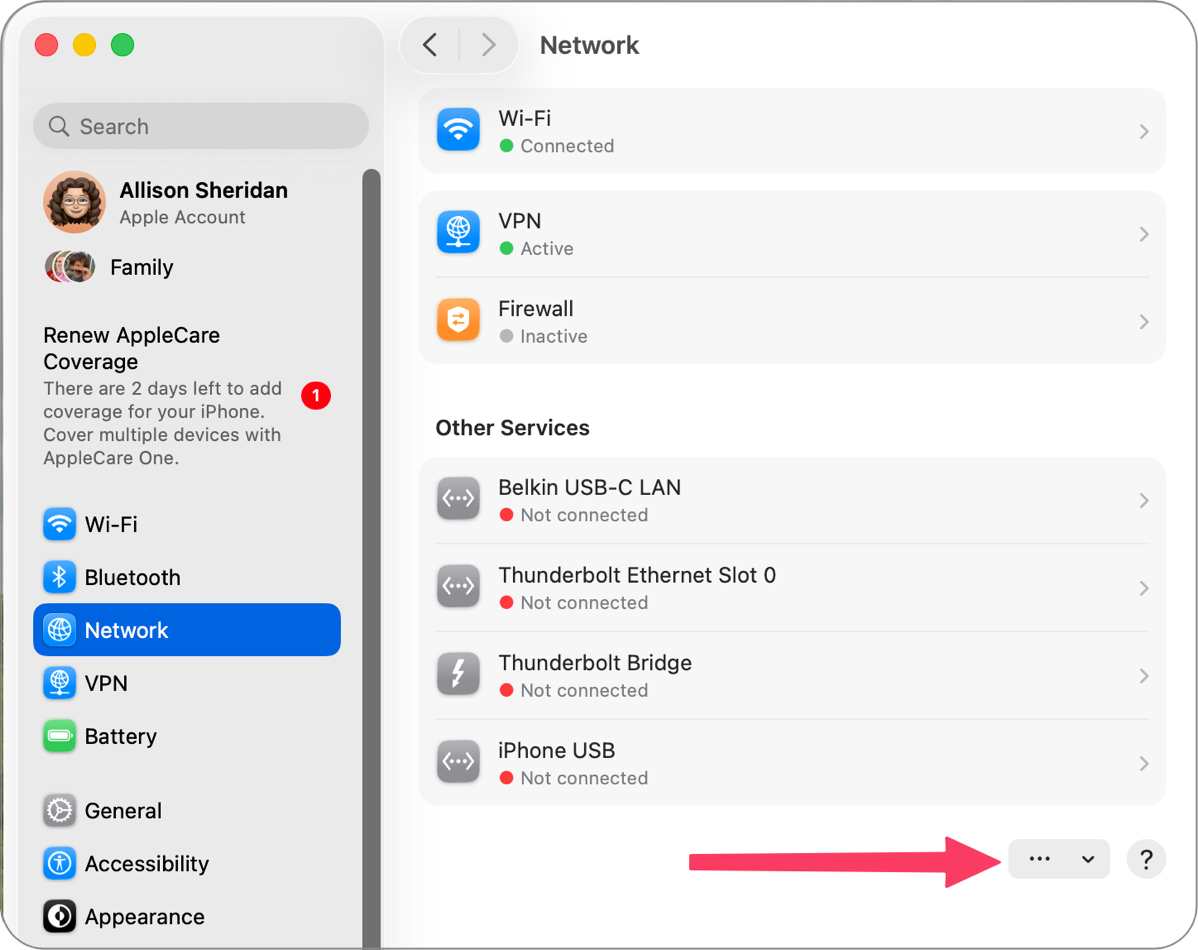Click the orange Firewall shield icon
The height and width of the screenshot is (950, 1198).
[x=459, y=321]
